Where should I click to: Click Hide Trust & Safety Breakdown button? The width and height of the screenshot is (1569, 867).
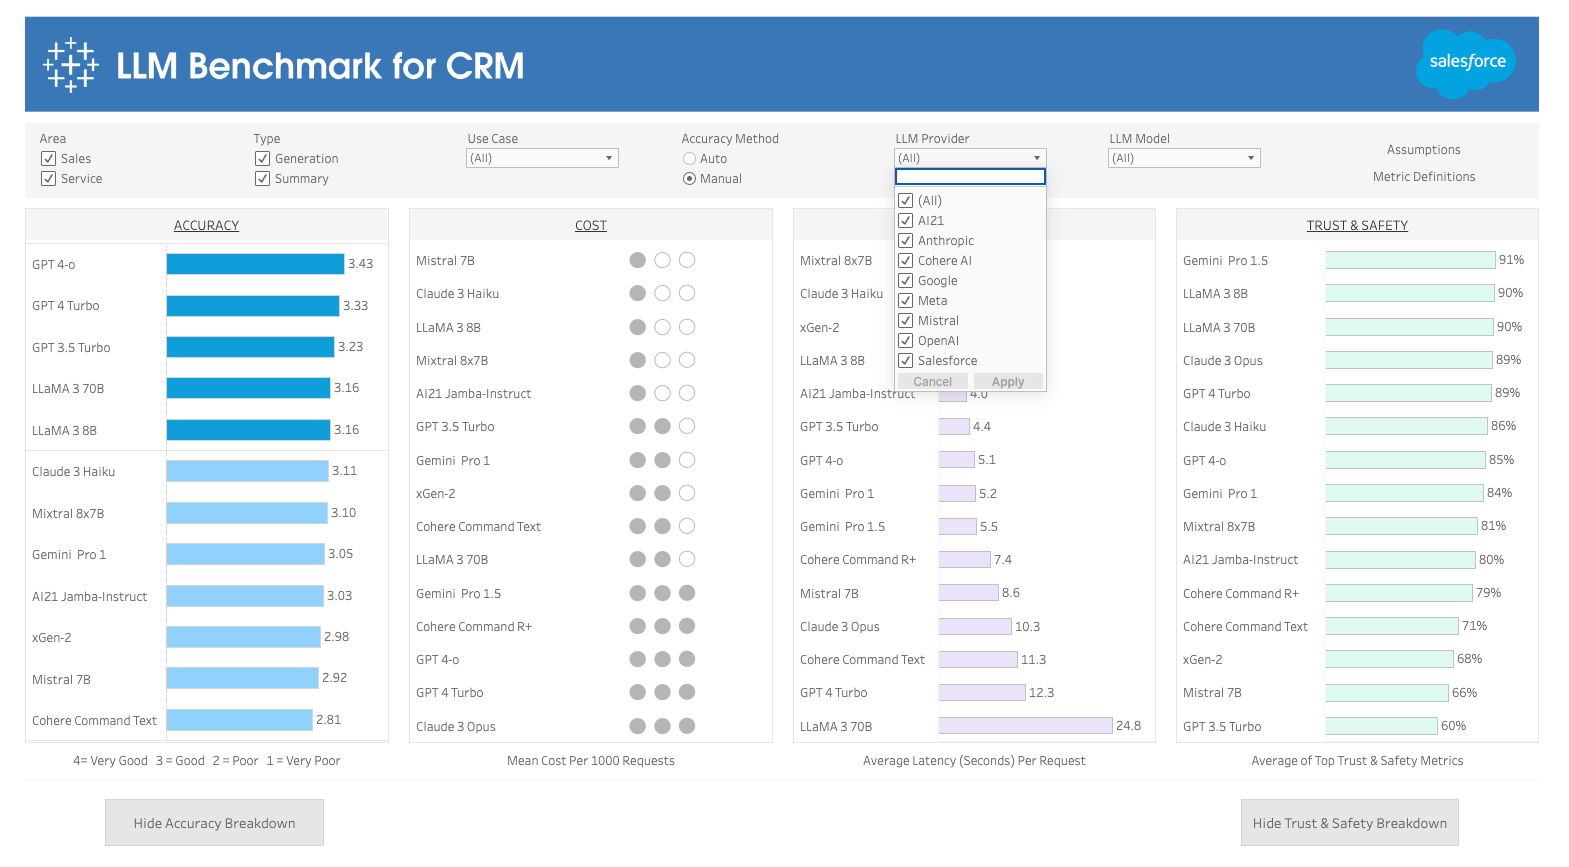click(x=1349, y=822)
